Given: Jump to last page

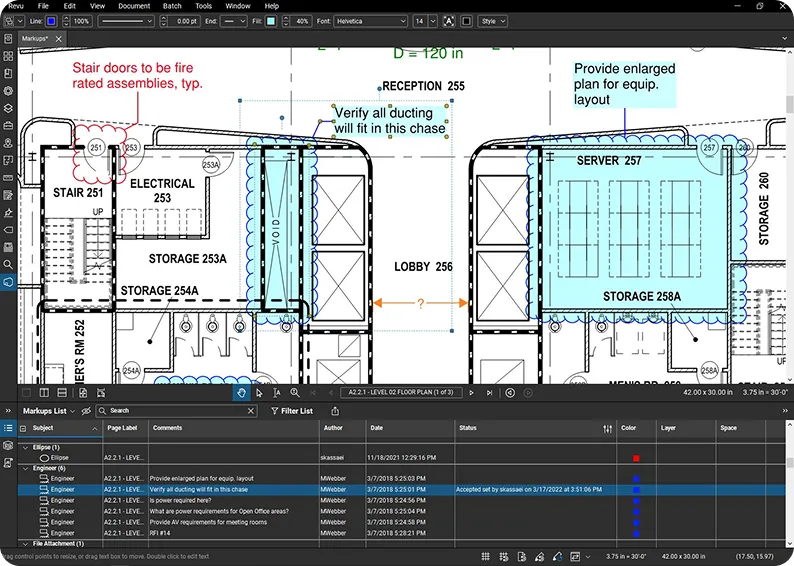Looking at the screenshot, I should click(x=489, y=393).
